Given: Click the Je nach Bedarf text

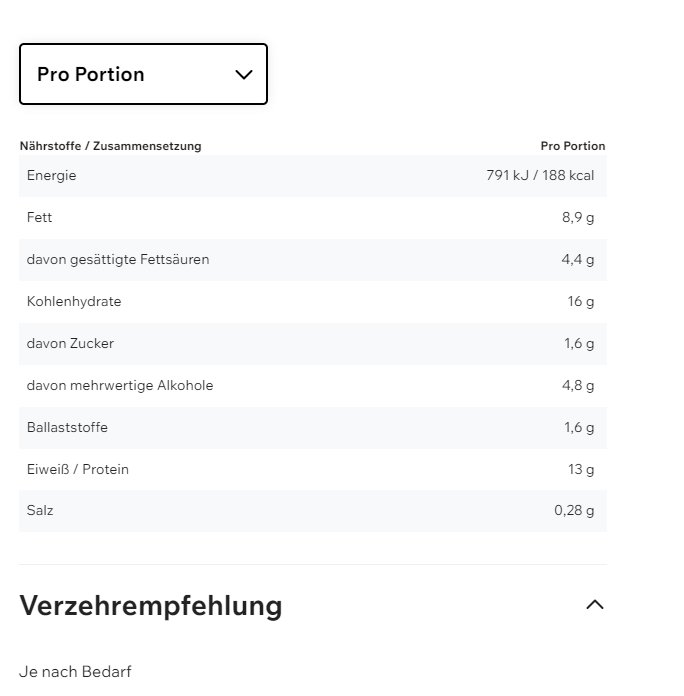Looking at the screenshot, I should (x=75, y=672).
